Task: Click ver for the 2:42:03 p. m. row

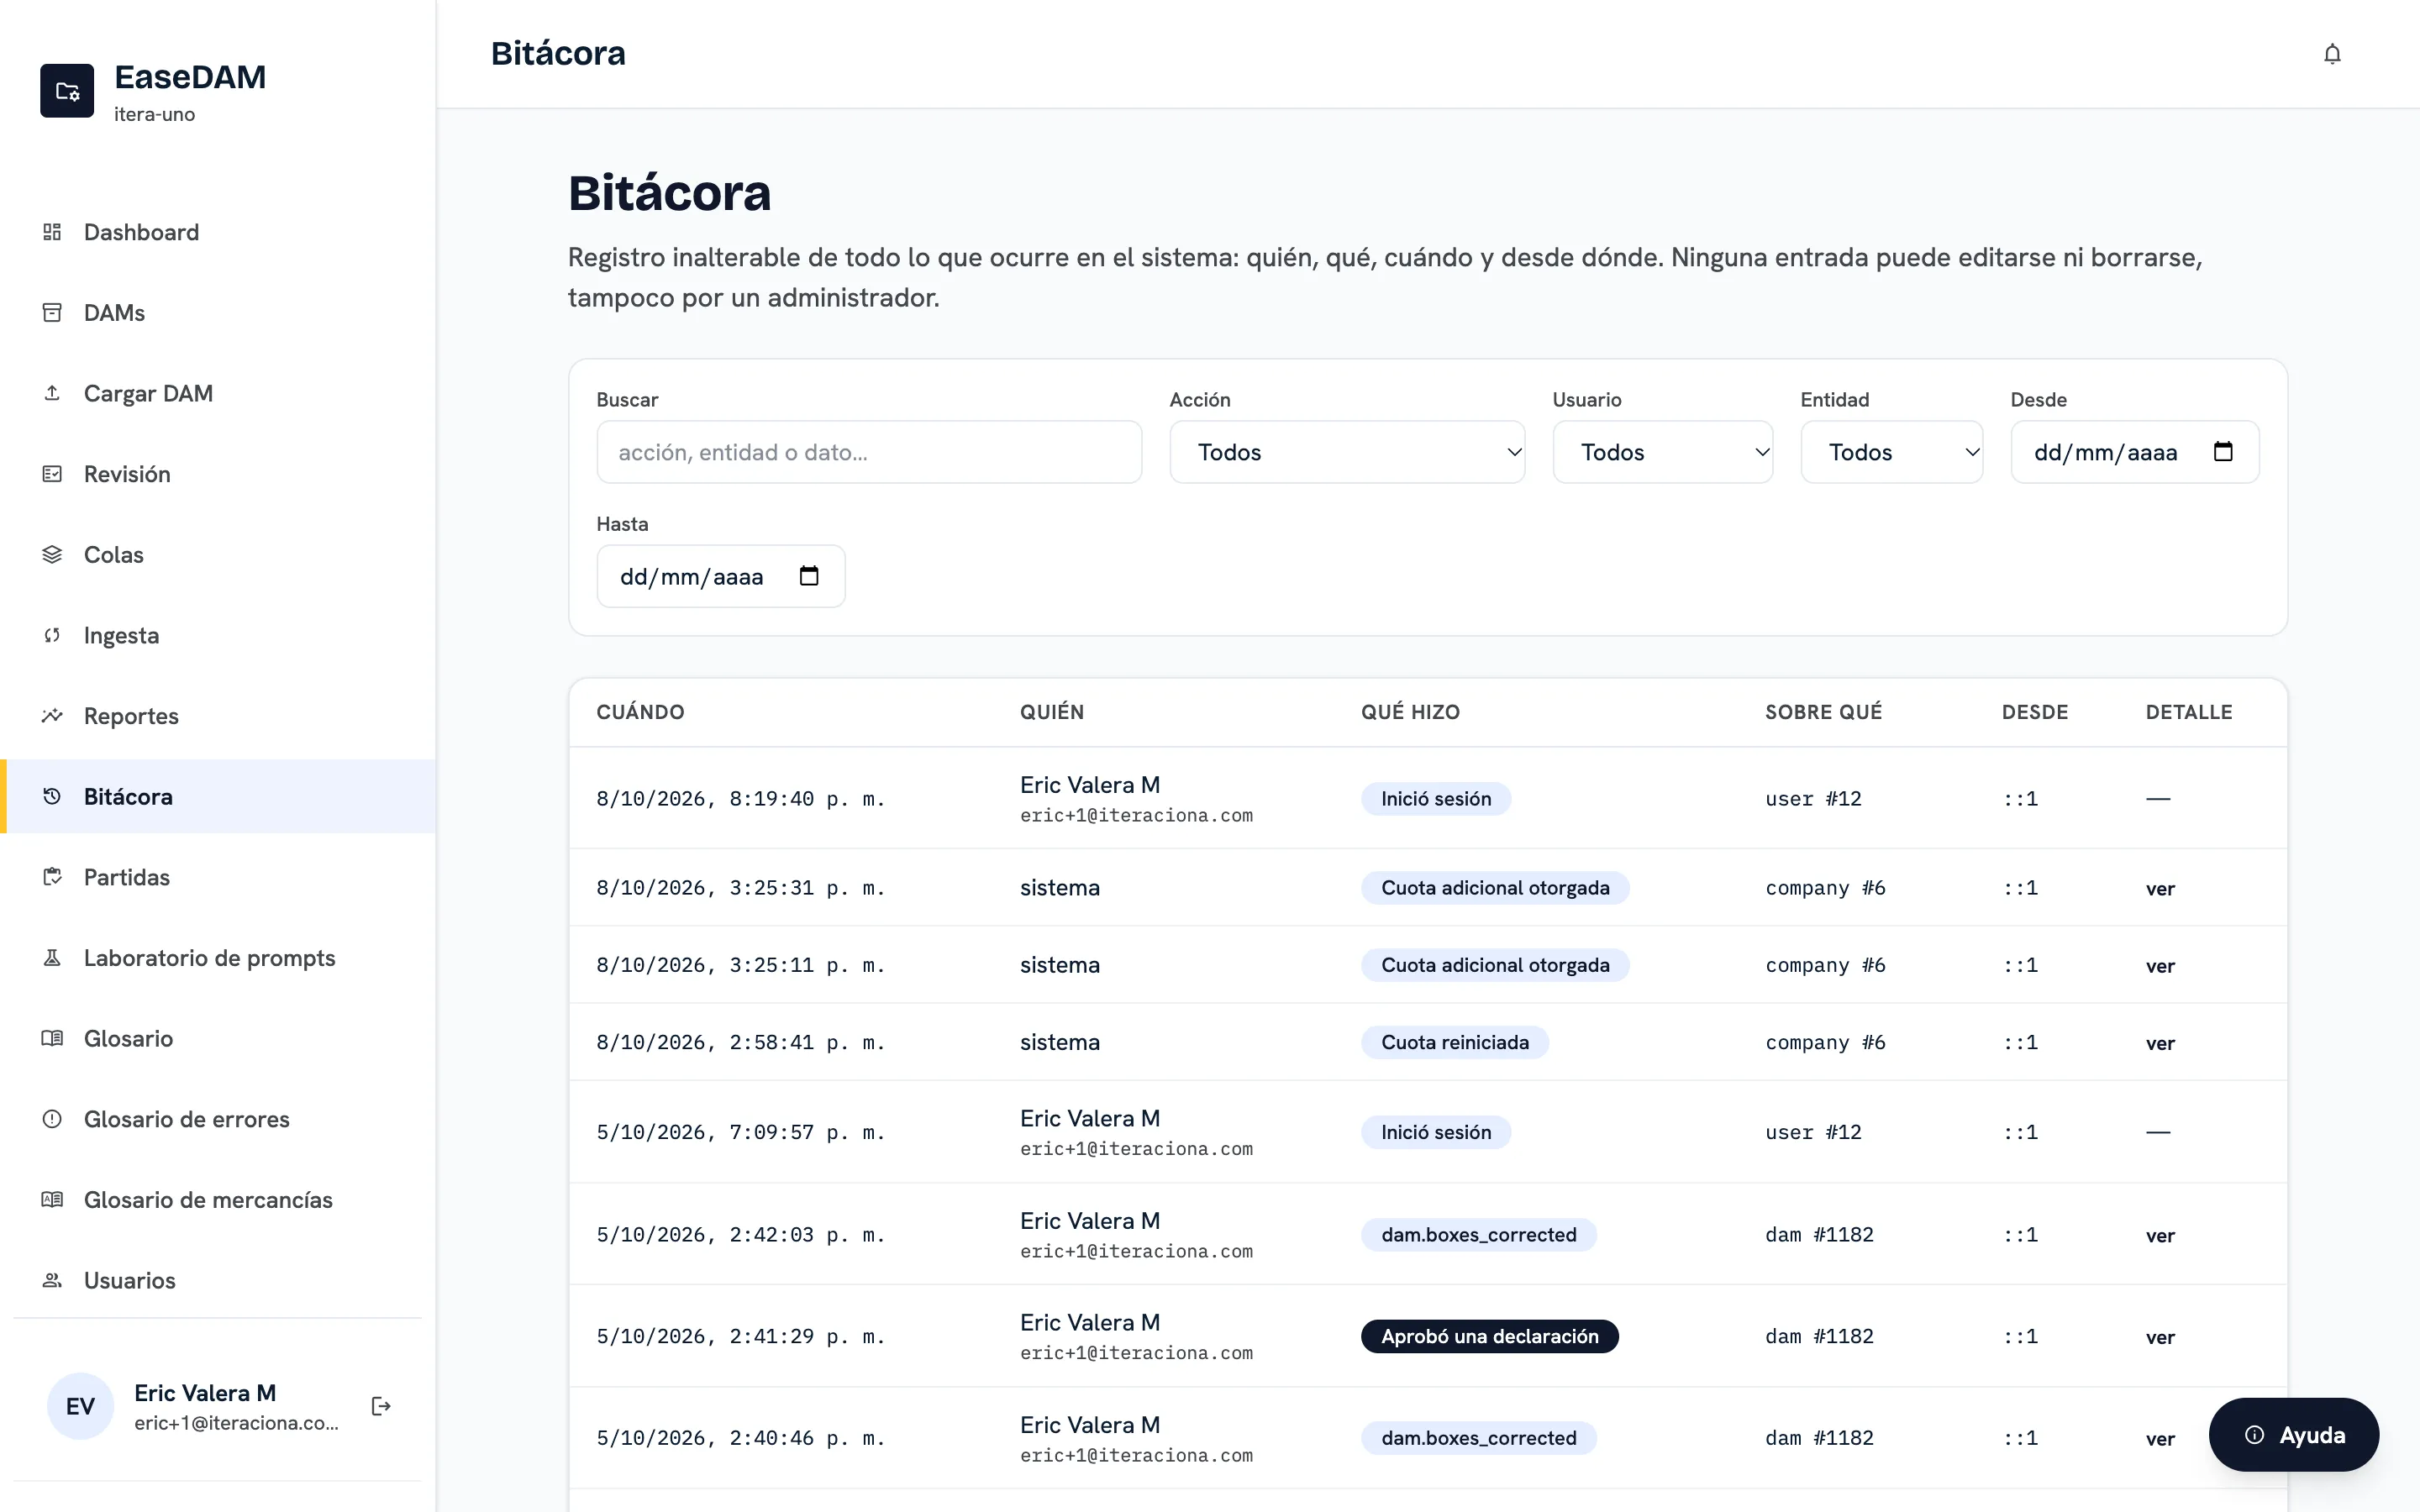Action: (2160, 1236)
